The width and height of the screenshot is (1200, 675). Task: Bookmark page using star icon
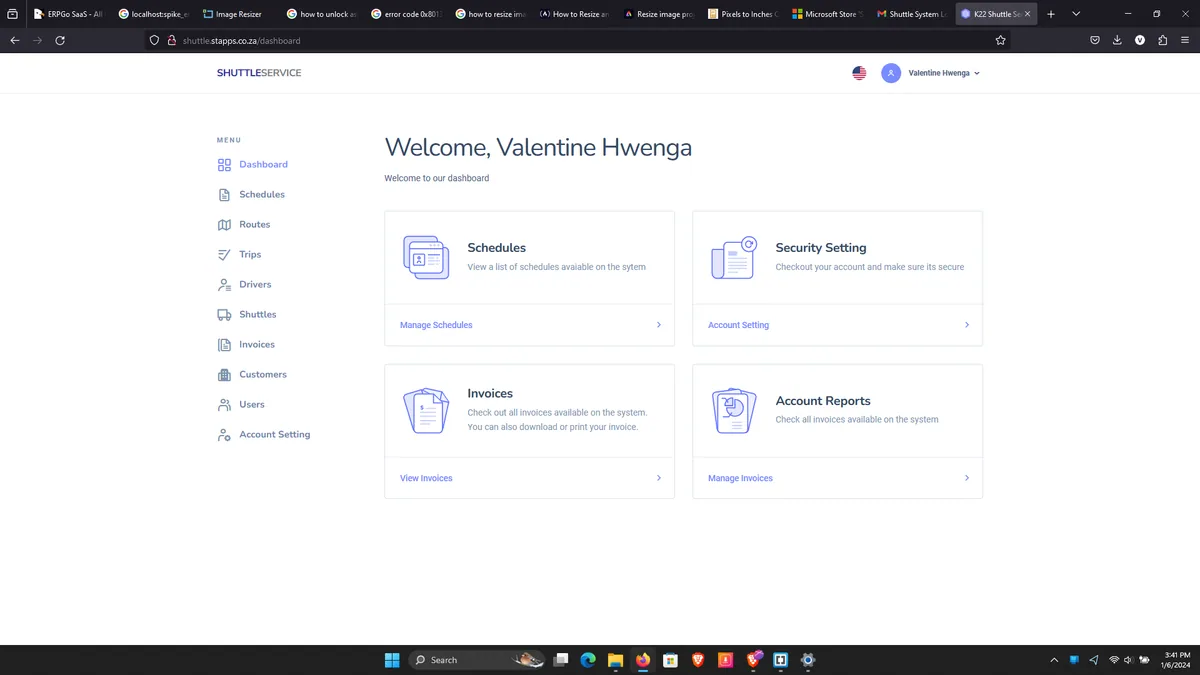pyautogui.click(x=1000, y=40)
